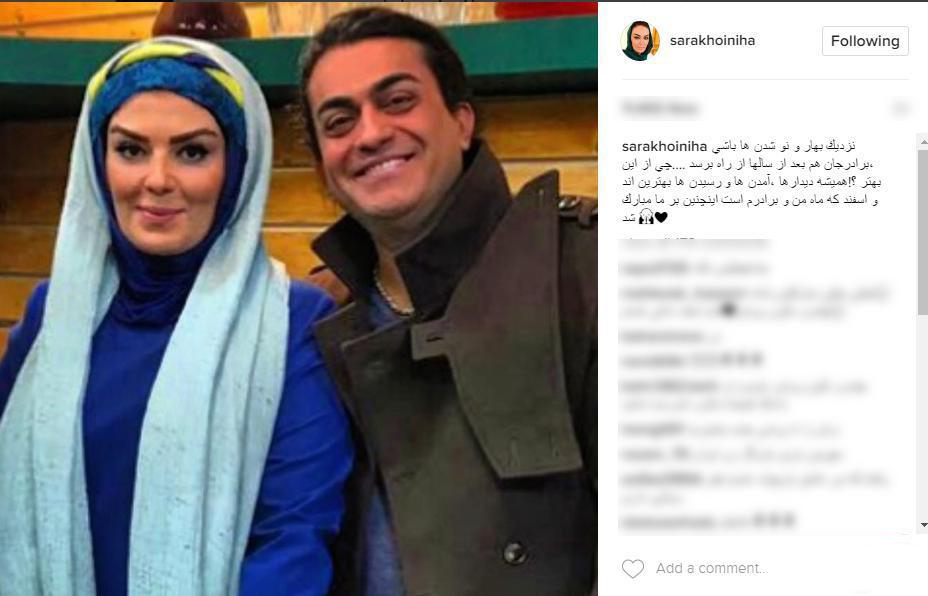
Task: Click the smiling man in the coat
Action: pos(450,308)
